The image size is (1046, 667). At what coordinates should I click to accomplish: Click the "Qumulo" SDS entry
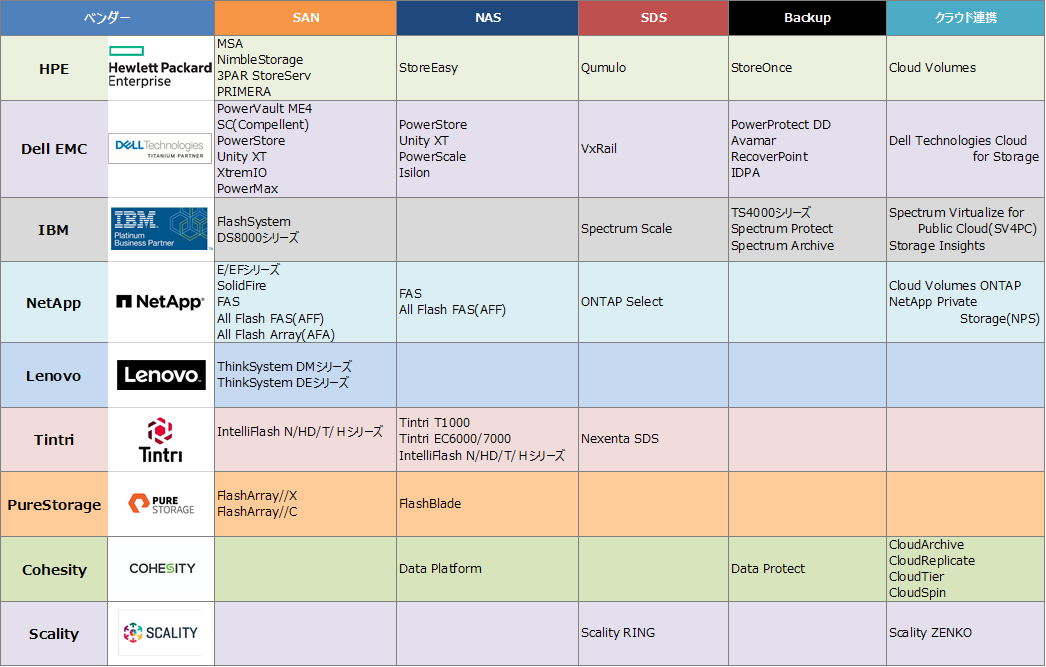[603, 67]
